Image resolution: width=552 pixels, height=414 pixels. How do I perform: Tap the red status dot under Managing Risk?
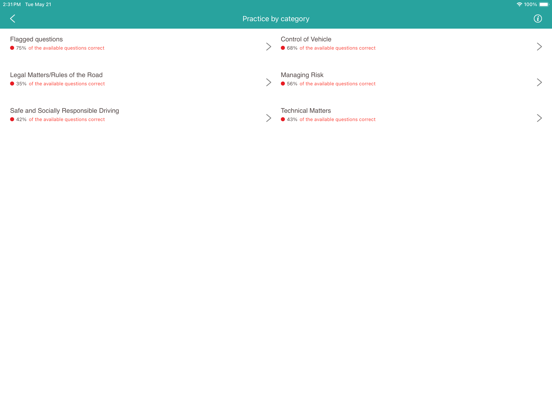point(283,84)
